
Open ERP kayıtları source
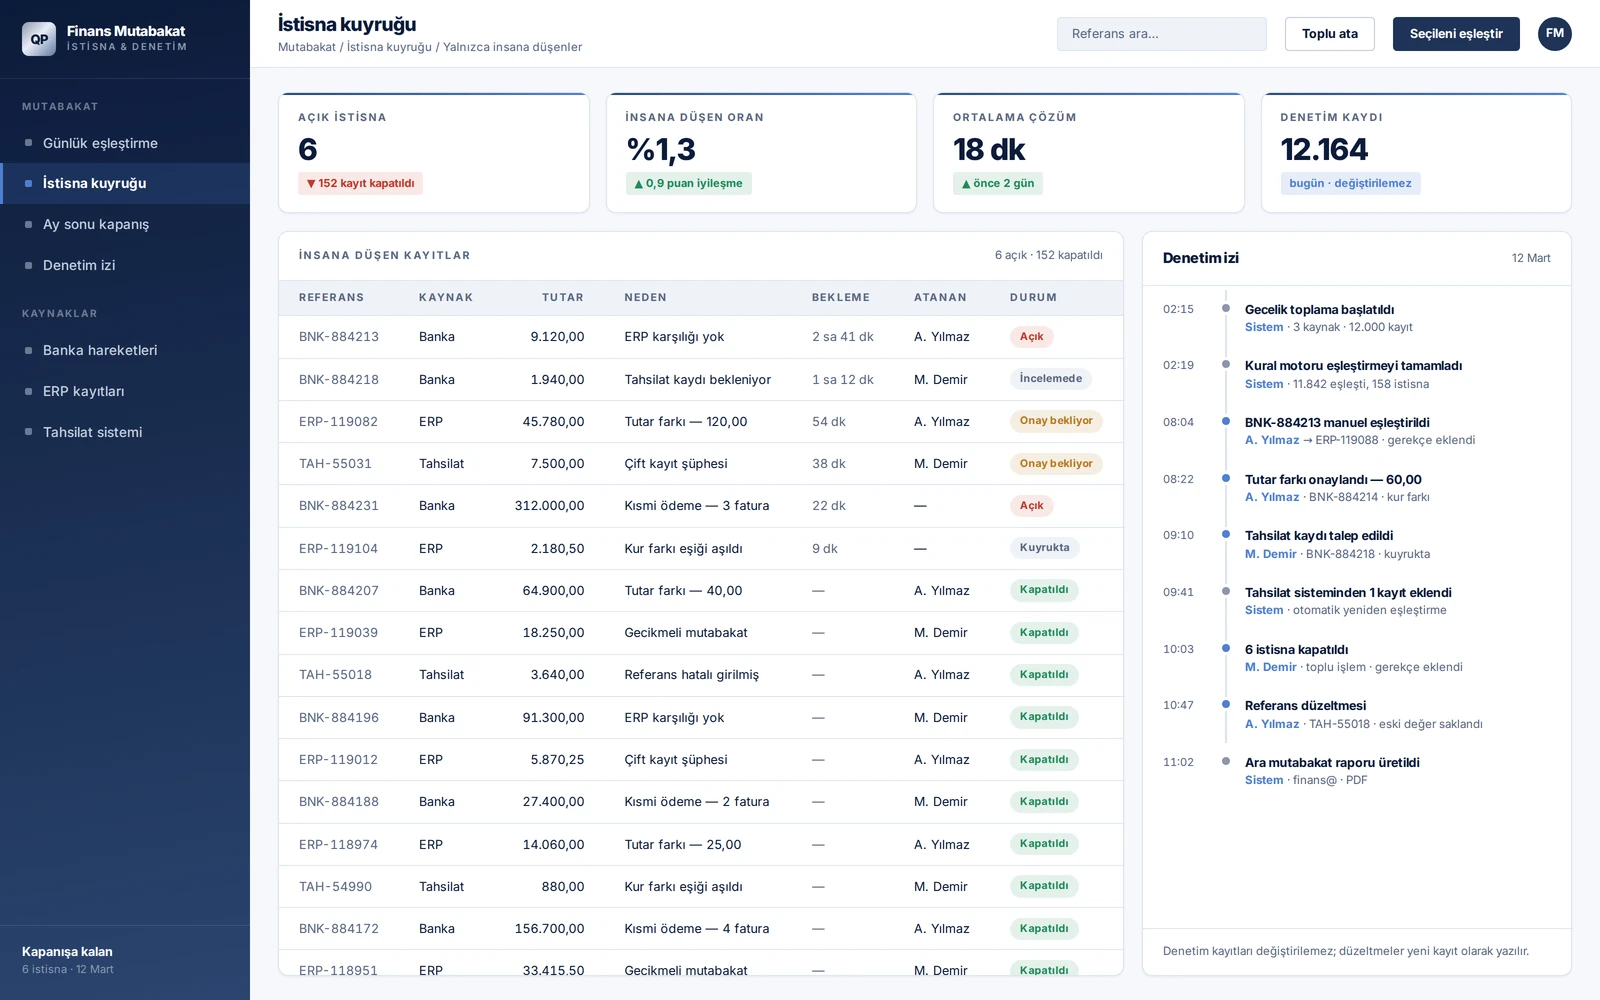point(125,391)
